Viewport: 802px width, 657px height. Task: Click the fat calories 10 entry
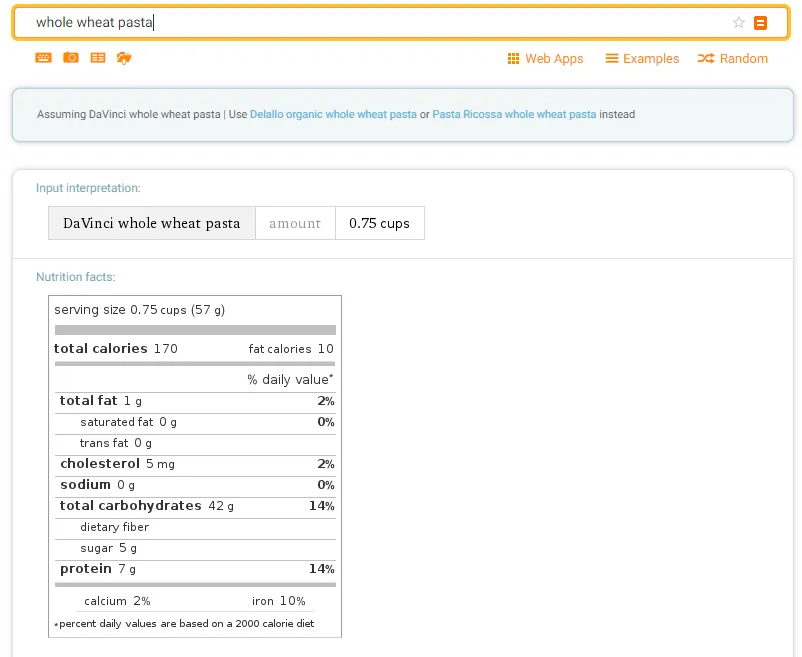click(291, 349)
